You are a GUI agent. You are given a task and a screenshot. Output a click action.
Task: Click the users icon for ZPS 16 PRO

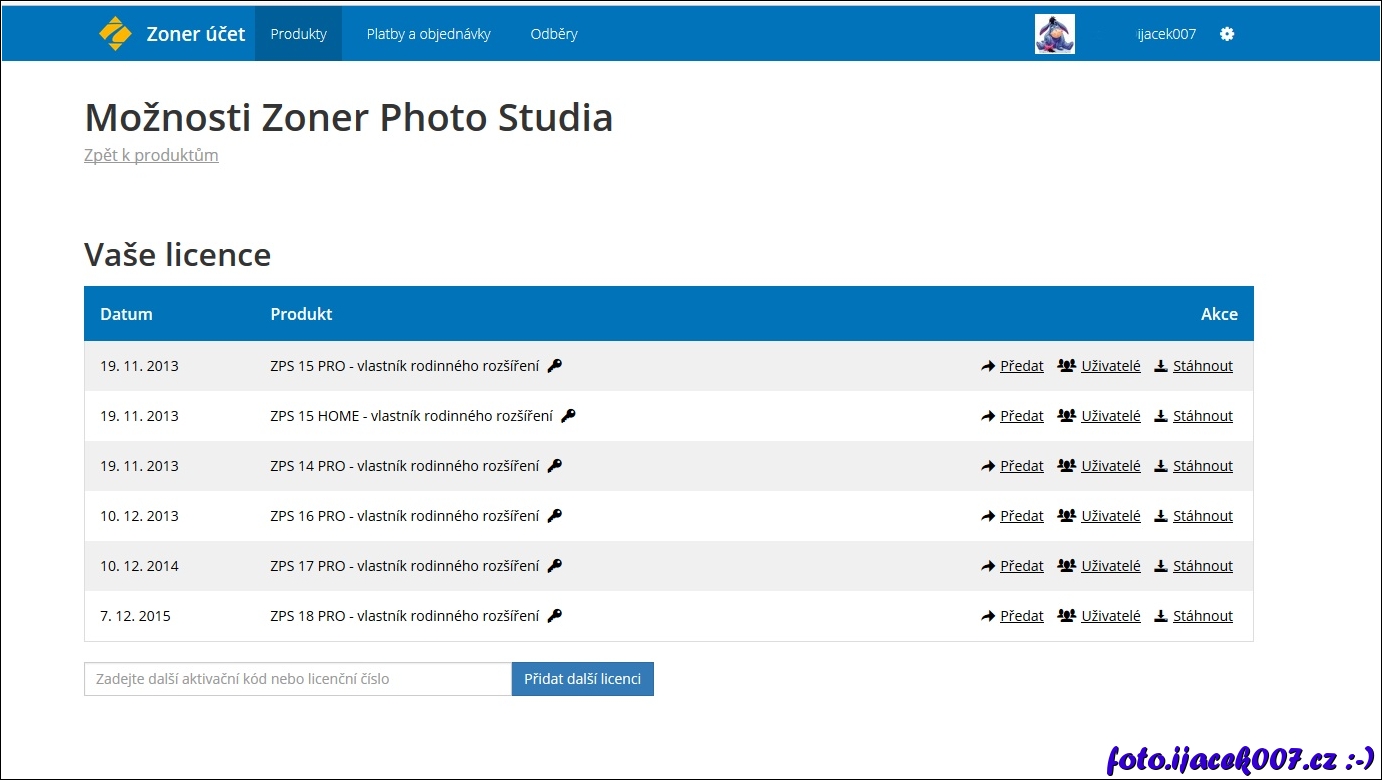(1066, 516)
